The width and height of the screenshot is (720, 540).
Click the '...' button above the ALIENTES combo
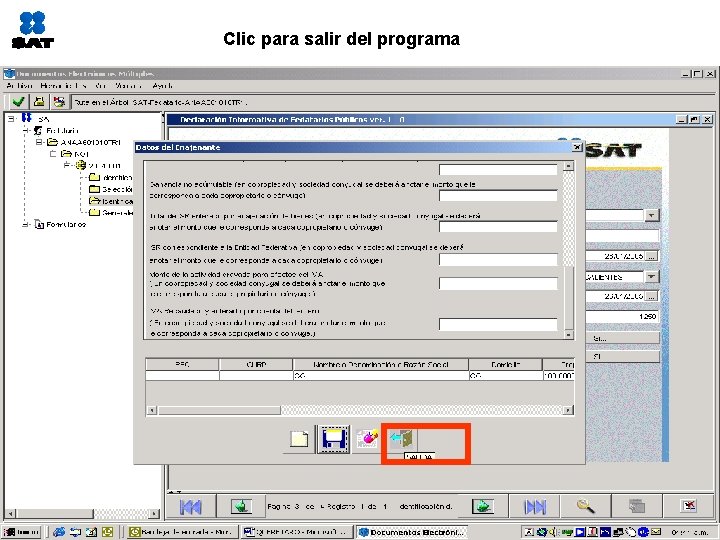point(652,256)
